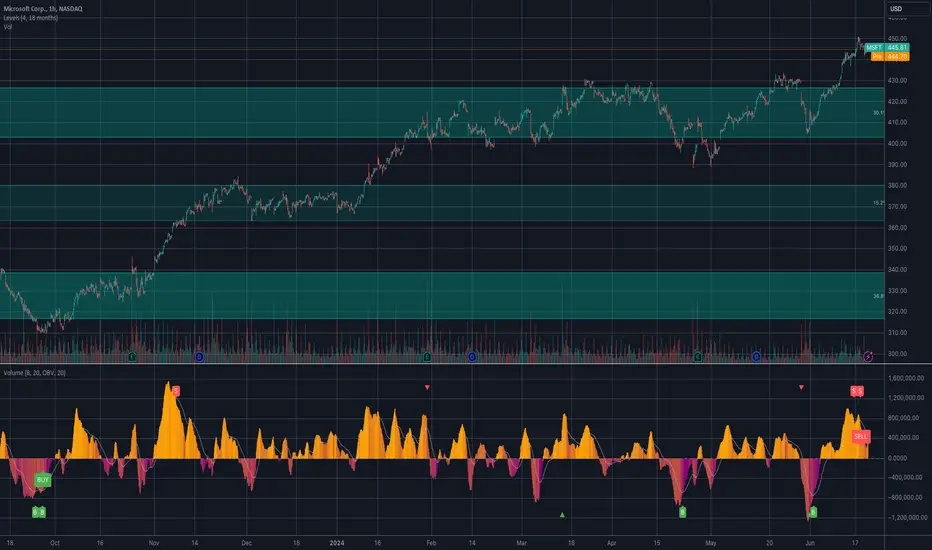
Task: Click the 2024 label on the time axis
Action: pyautogui.click(x=336, y=543)
